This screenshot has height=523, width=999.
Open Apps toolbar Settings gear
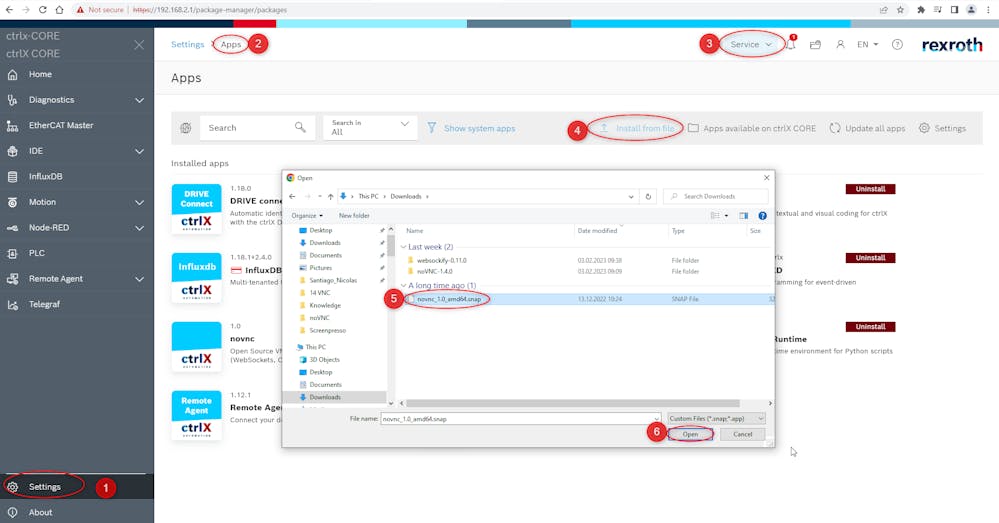tap(942, 128)
